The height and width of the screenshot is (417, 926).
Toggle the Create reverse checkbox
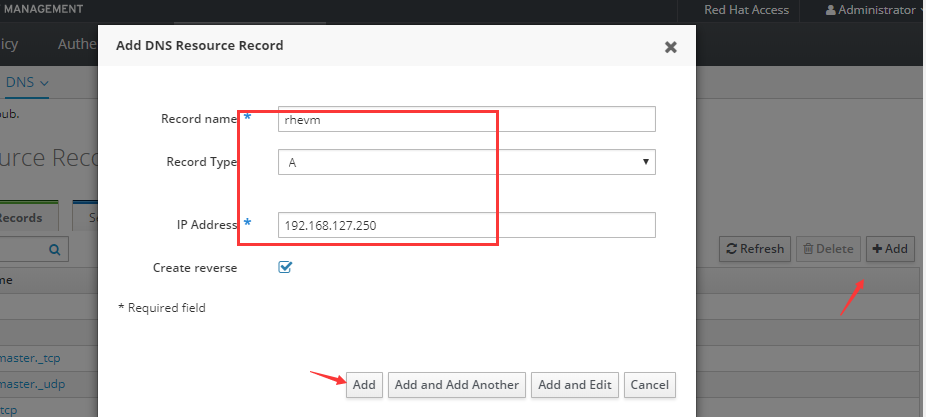(x=285, y=268)
